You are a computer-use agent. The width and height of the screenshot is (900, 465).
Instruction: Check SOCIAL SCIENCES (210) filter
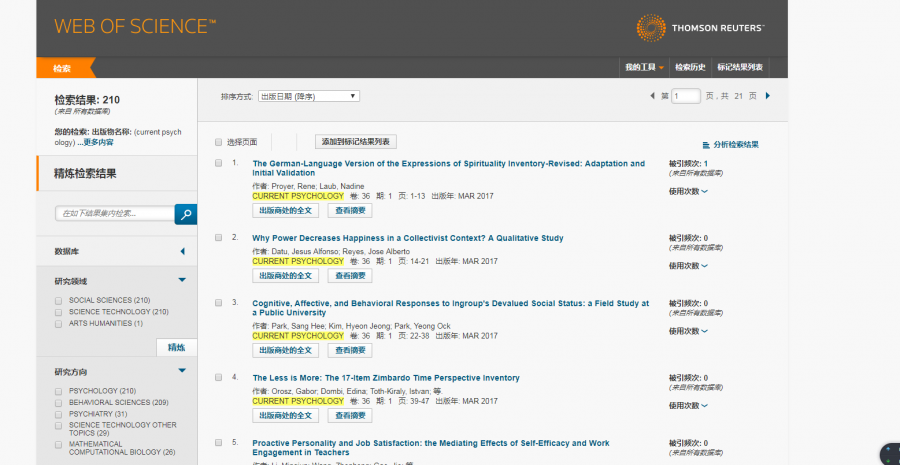tap(58, 300)
